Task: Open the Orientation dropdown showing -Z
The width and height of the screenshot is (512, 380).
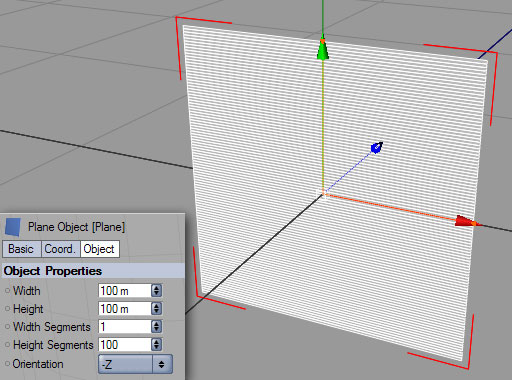Action: (x=135, y=364)
